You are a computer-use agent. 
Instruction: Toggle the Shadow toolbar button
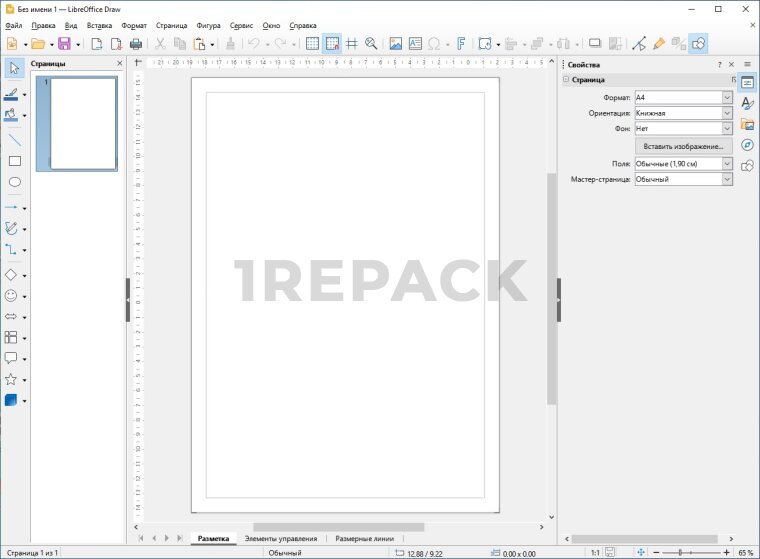tap(595, 44)
